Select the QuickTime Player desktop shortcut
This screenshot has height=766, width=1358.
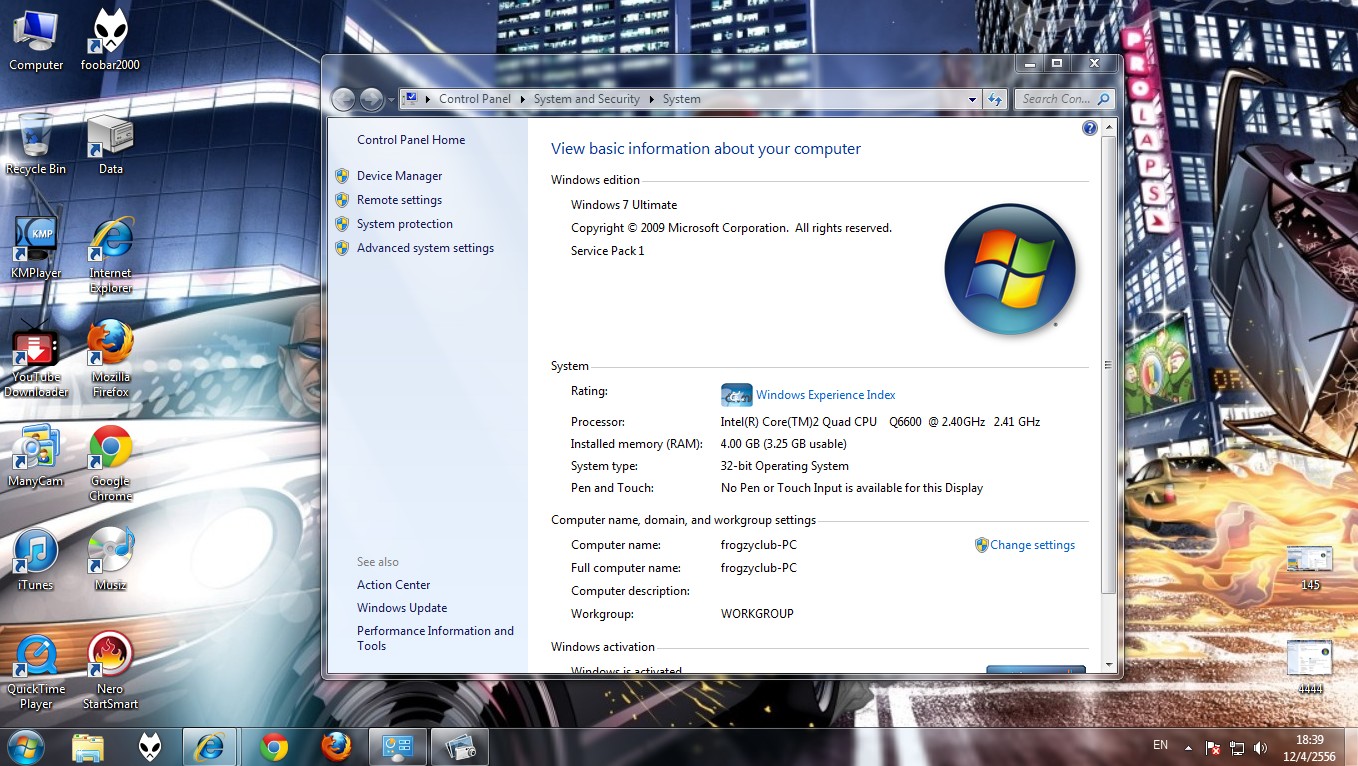(x=36, y=671)
